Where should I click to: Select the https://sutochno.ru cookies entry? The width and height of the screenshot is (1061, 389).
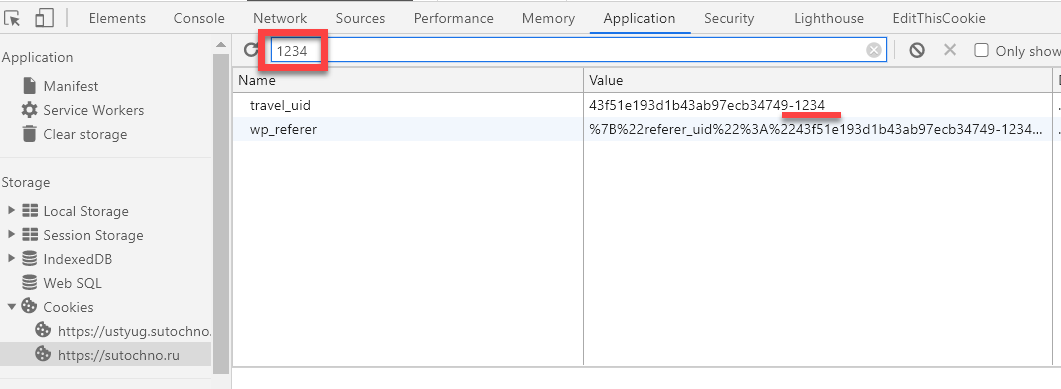[x=118, y=354]
